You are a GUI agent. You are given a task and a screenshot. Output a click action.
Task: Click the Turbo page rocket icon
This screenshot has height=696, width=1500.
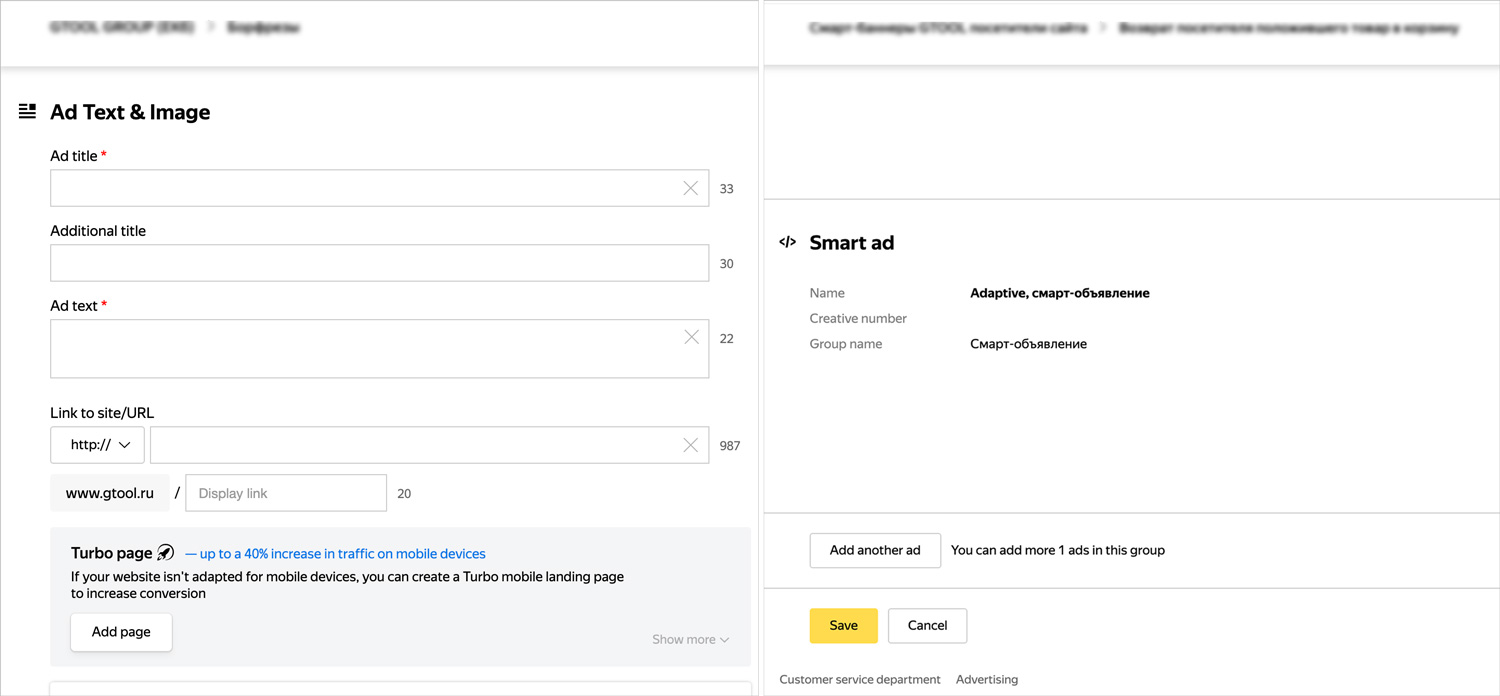[x=166, y=553]
